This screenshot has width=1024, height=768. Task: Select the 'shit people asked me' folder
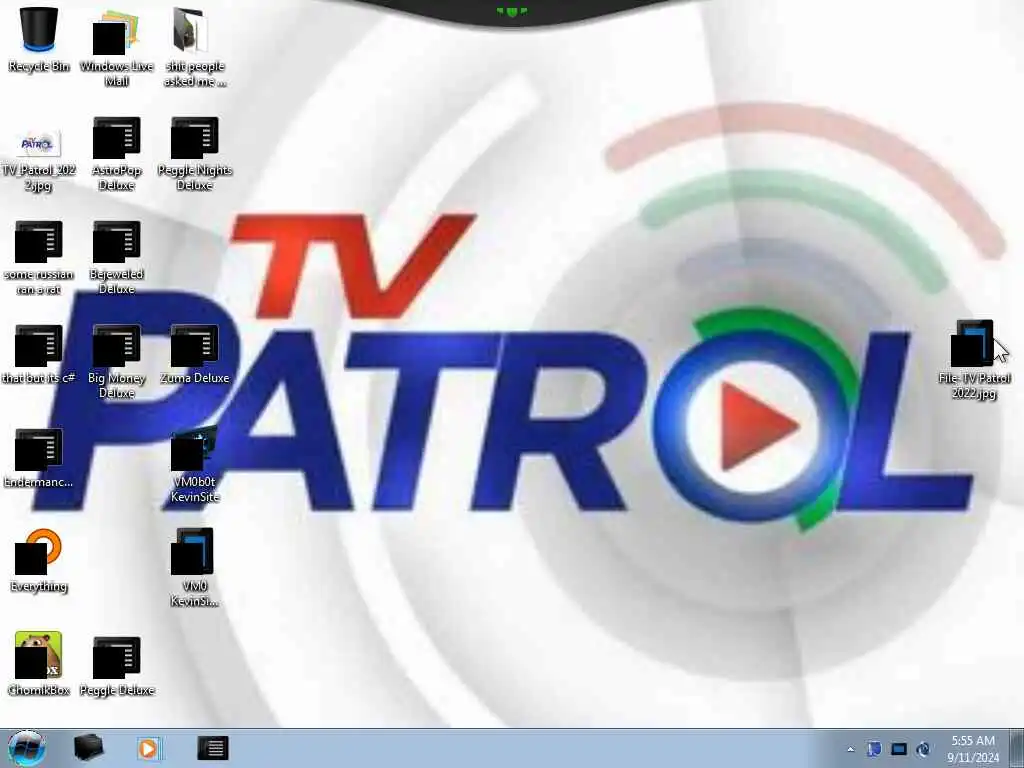195,47
